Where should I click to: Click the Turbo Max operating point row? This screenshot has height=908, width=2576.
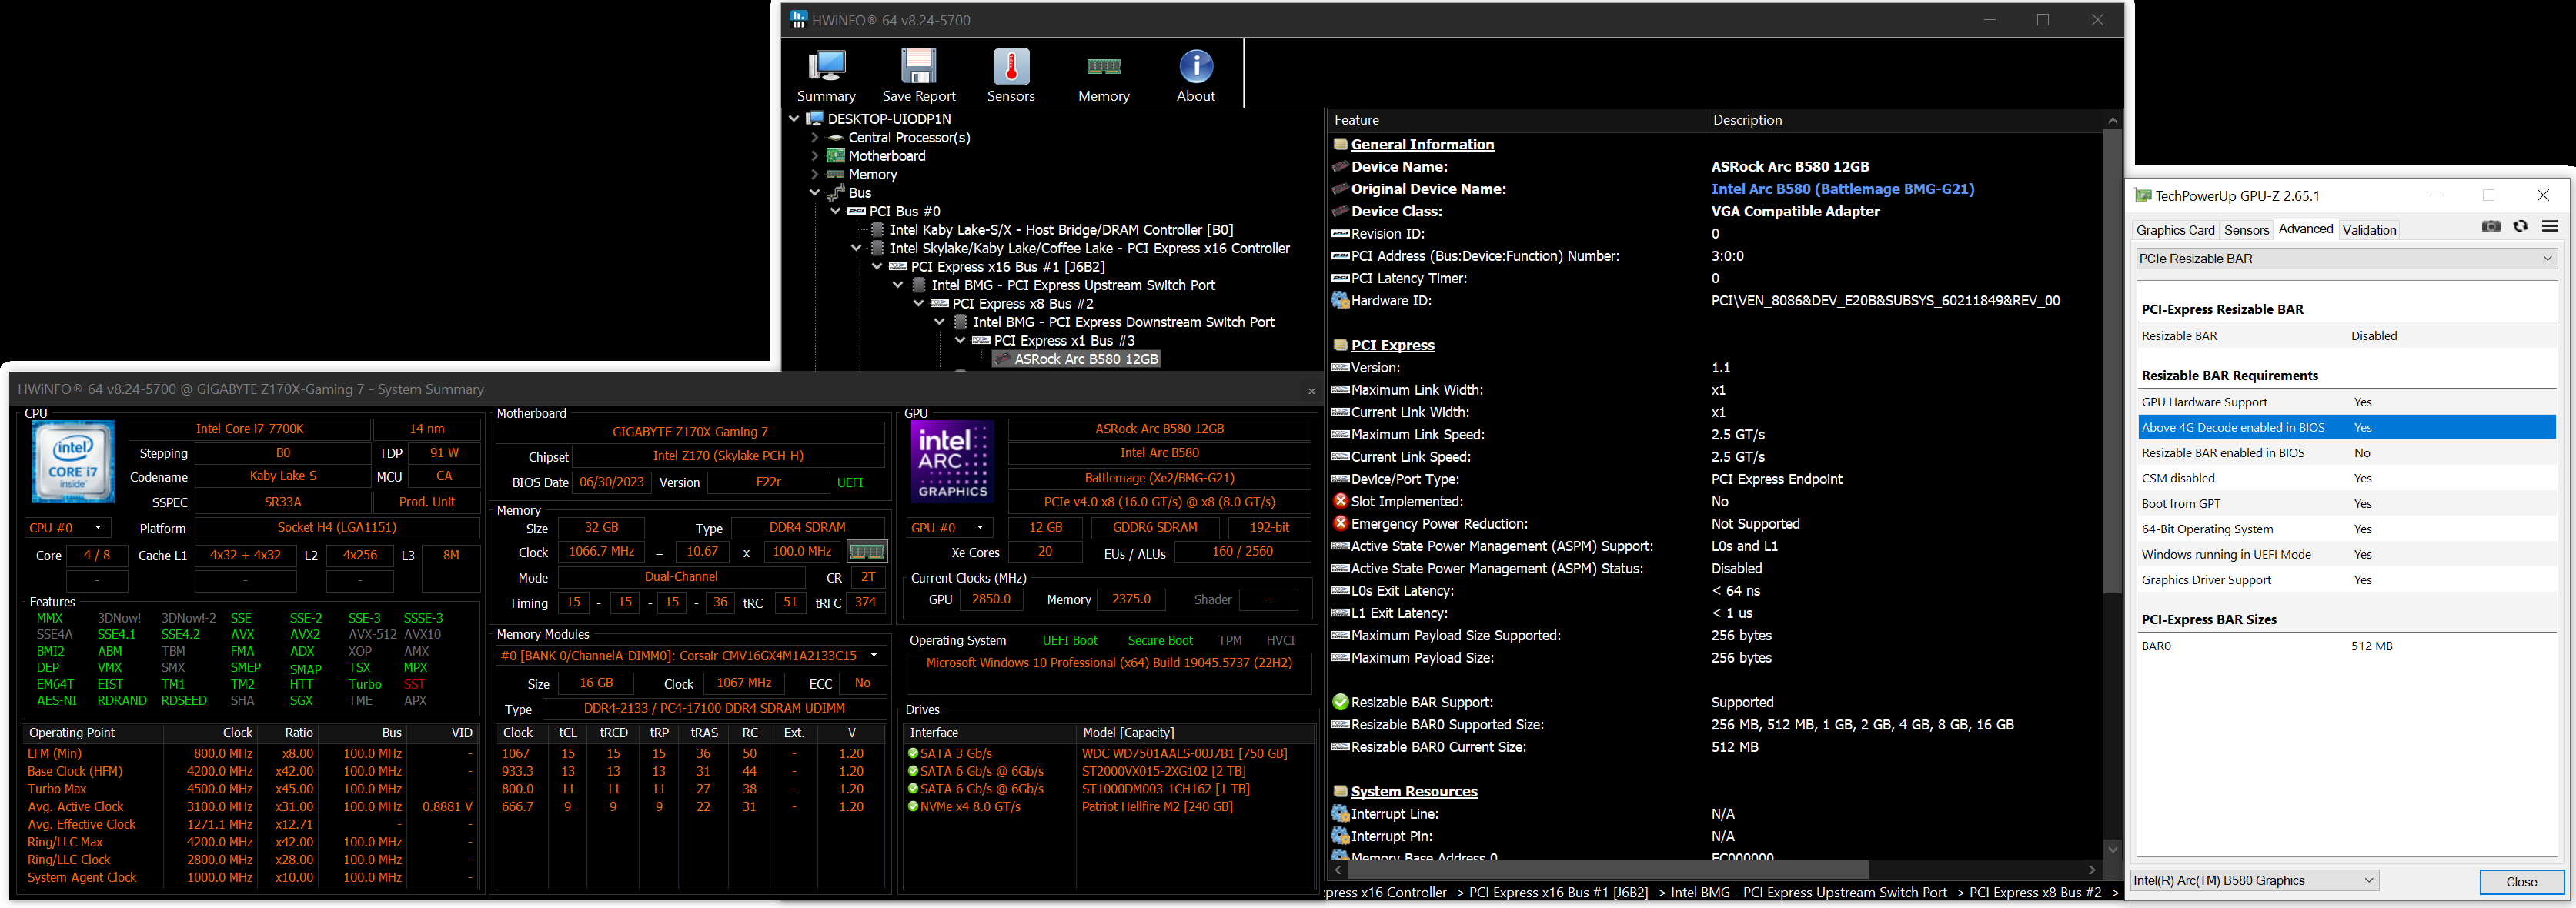point(250,789)
